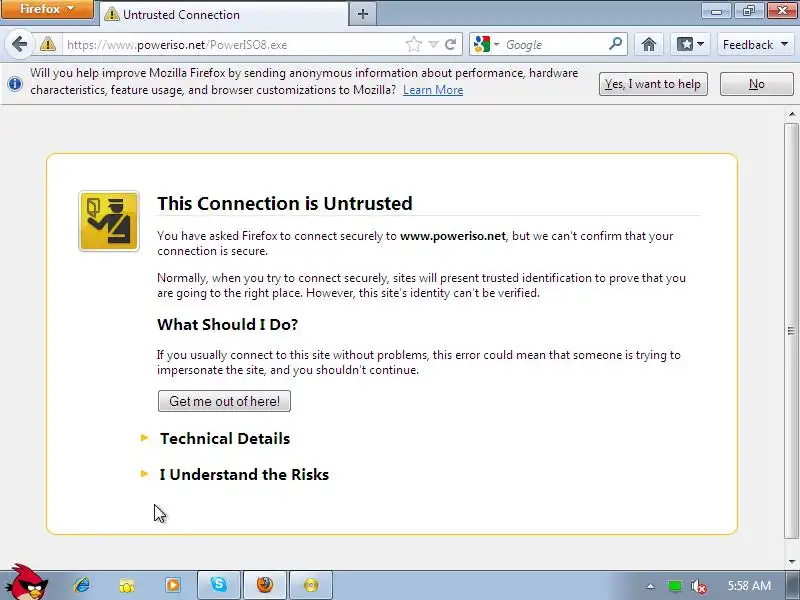Bookmark this page with star icon

(x=414, y=44)
